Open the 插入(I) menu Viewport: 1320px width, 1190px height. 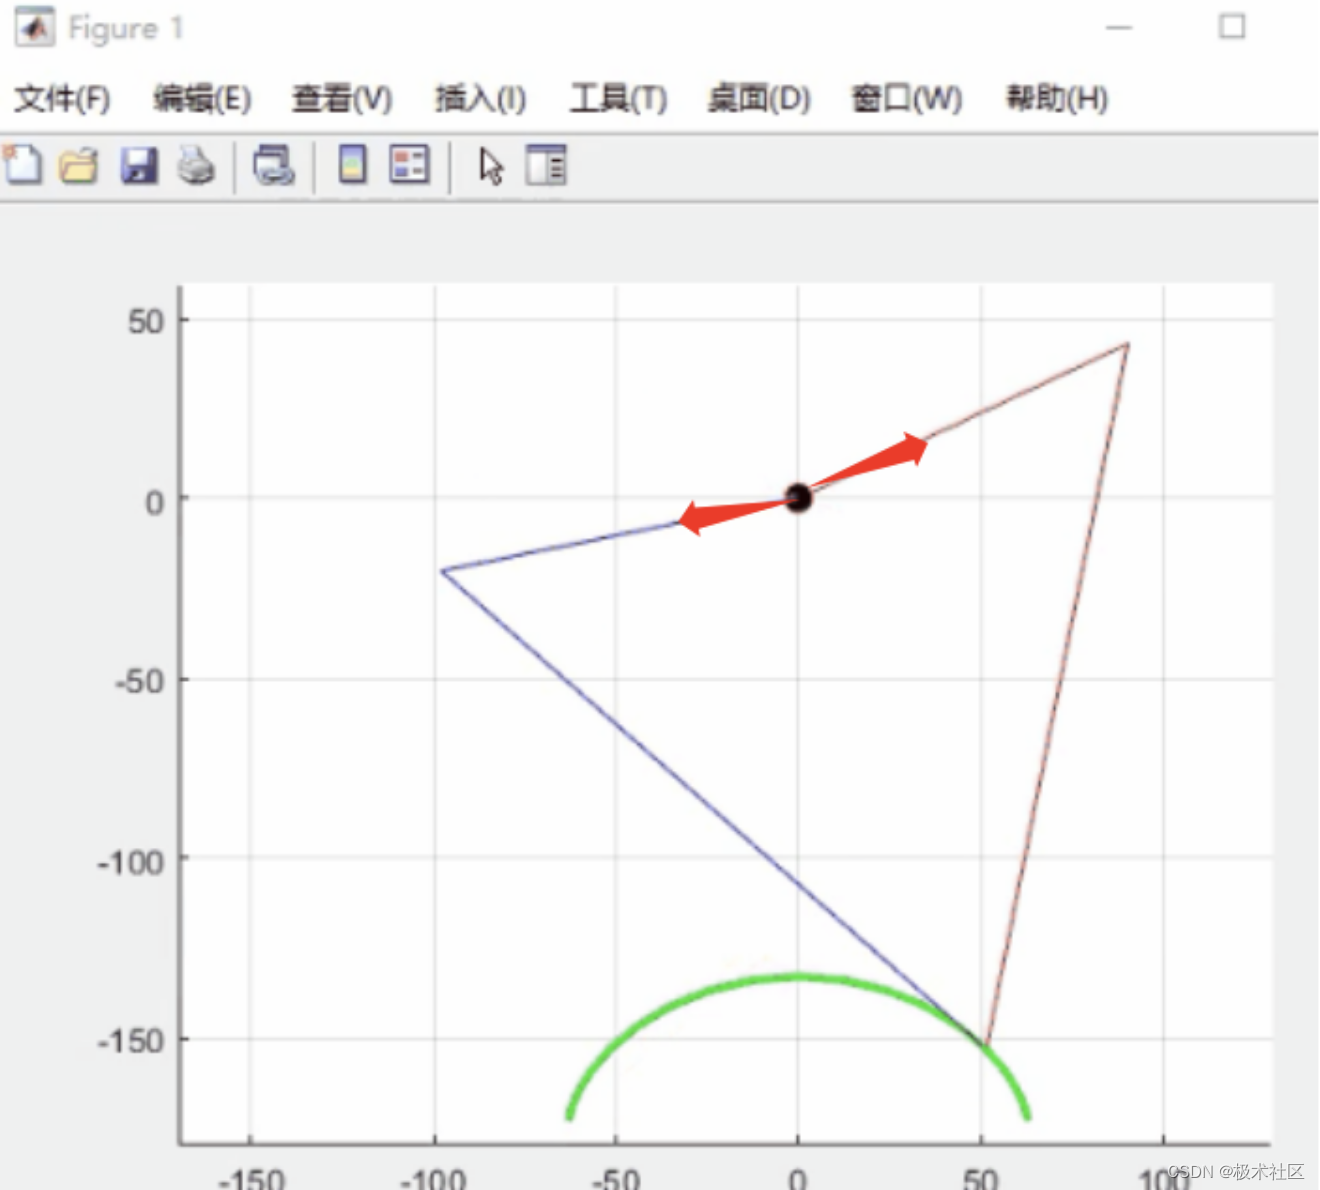point(480,99)
